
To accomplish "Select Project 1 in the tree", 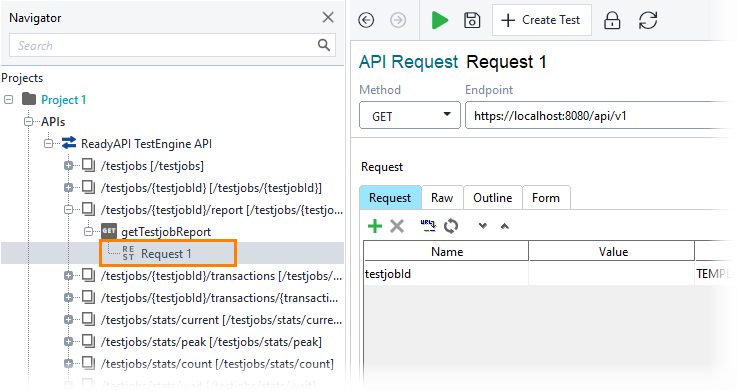I will coord(64,100).
